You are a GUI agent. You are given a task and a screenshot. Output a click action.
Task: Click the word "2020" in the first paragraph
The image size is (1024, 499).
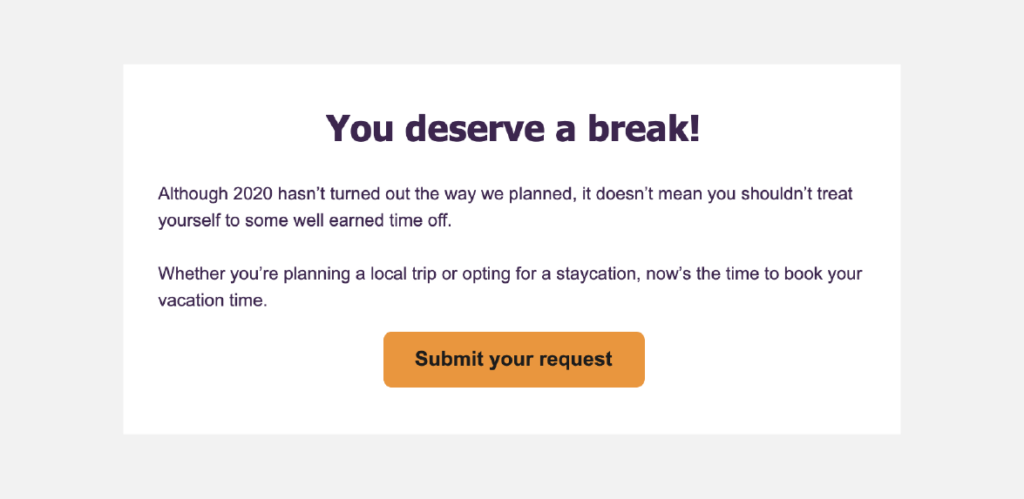252,194
